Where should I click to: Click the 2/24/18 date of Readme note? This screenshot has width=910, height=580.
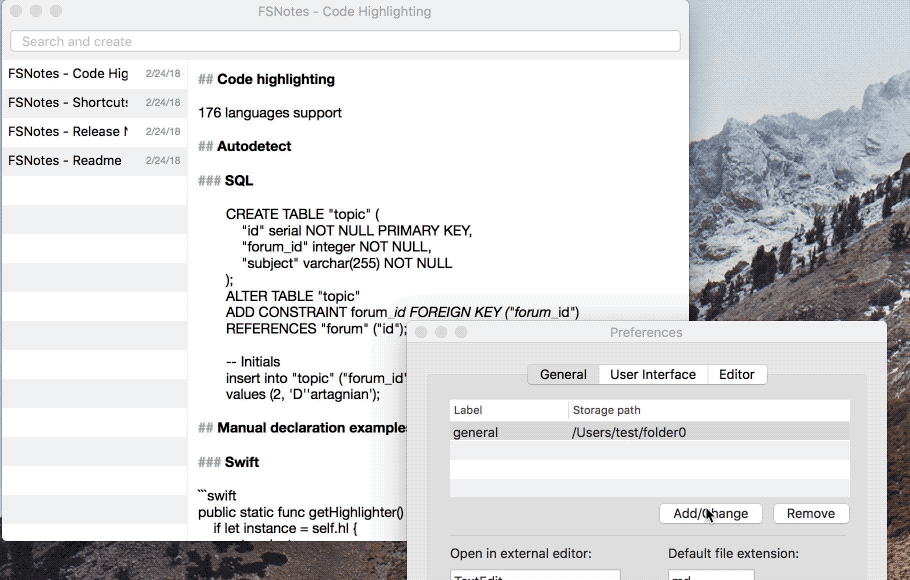point(163,161)
